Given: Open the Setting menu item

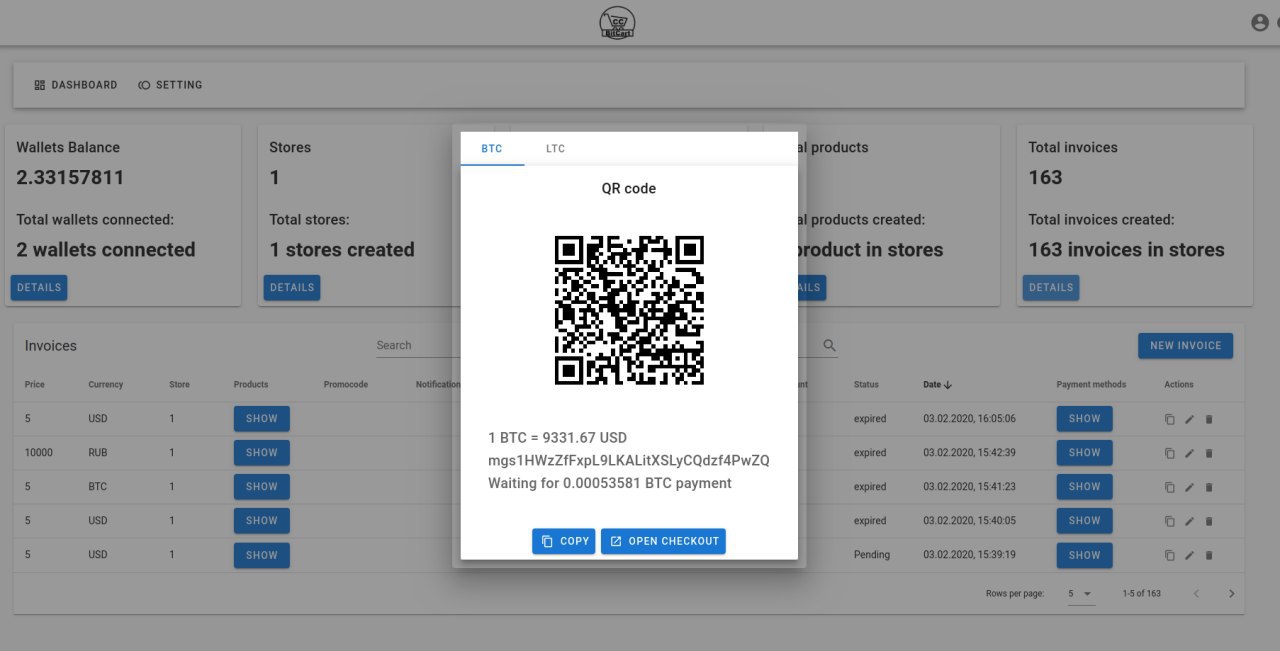Looking at the screenshot, I should click(170, 85).
